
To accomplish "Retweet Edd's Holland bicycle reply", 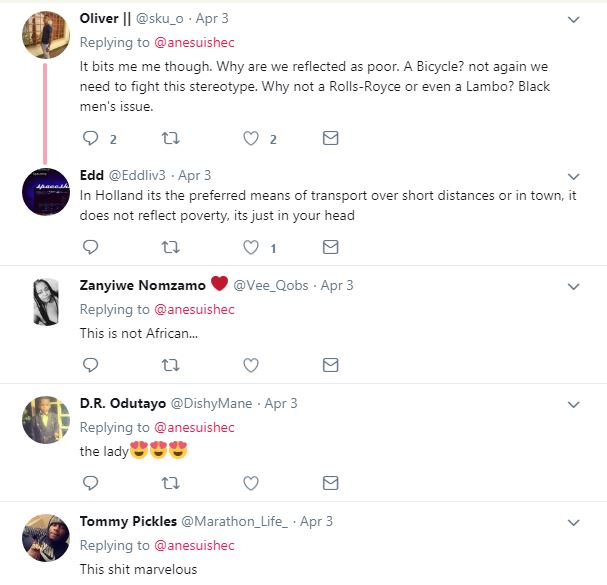I will click(171, 247).
